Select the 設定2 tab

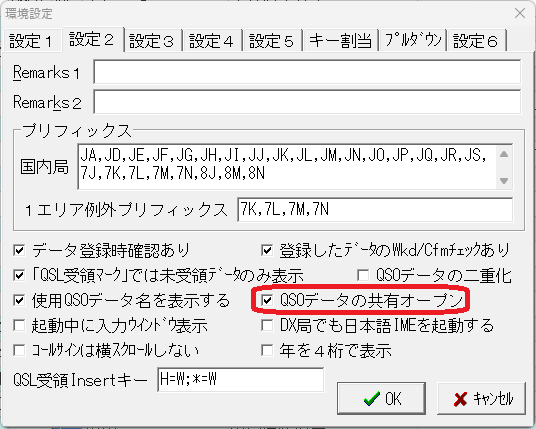pyautogui.click(x=92, y=39)
